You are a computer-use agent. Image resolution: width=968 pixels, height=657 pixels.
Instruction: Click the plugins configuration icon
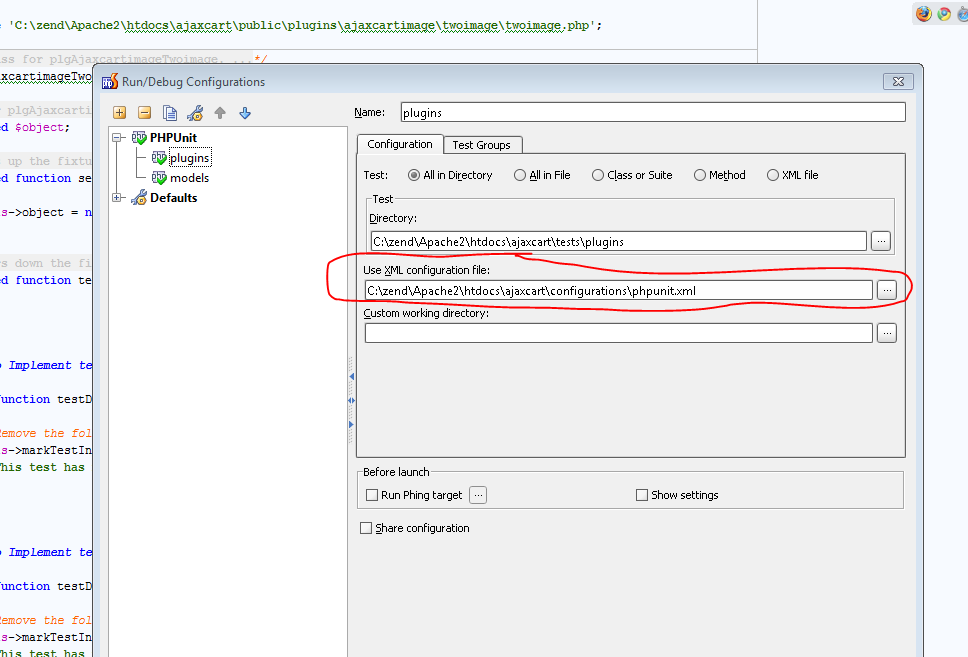[x=159, y=158]
